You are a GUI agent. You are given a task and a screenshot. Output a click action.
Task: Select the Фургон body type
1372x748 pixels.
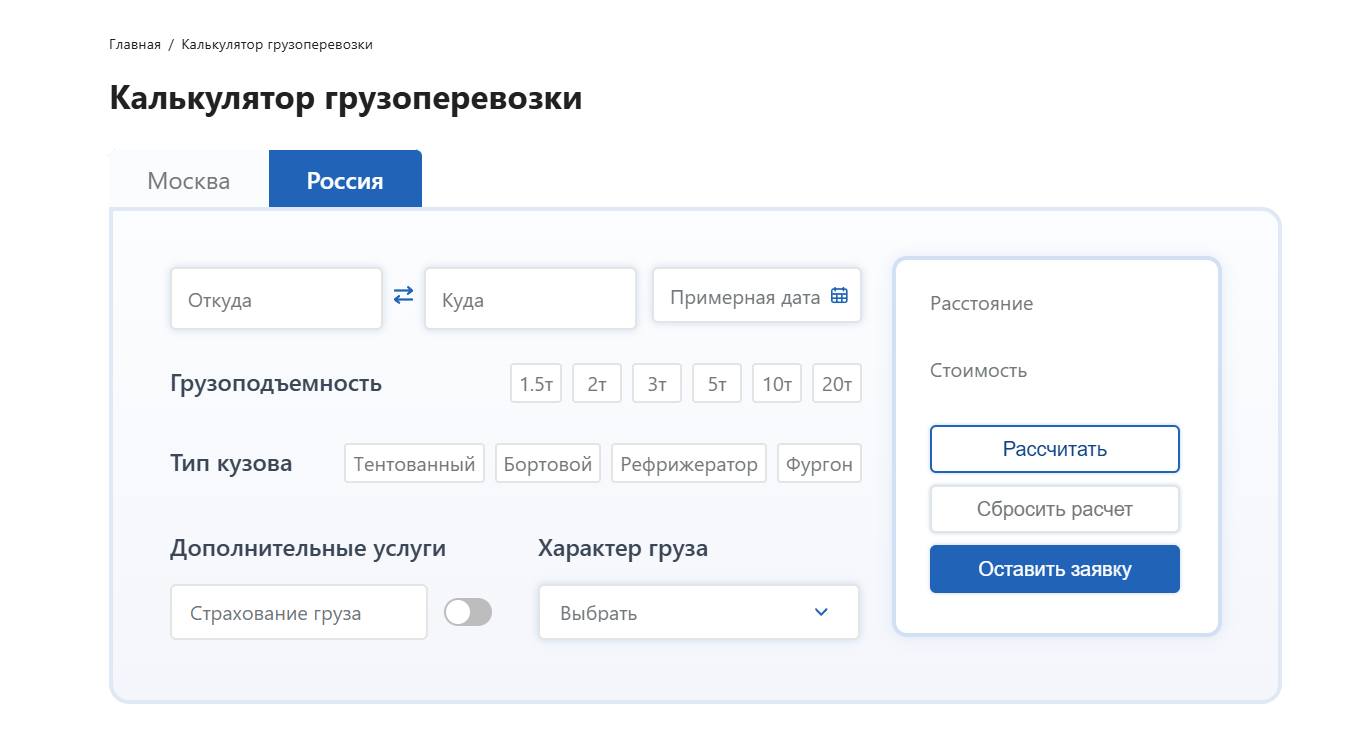tap(819, 464)
